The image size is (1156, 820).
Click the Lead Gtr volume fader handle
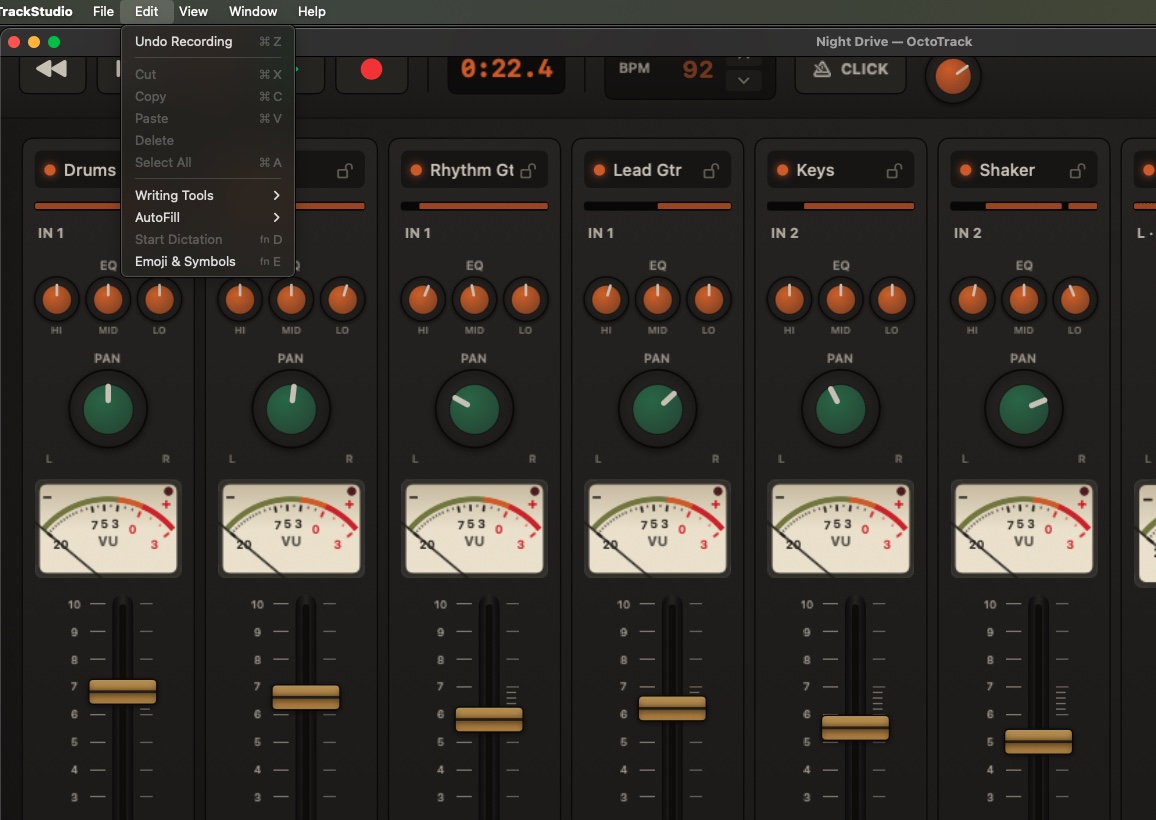tap(672, 708)
